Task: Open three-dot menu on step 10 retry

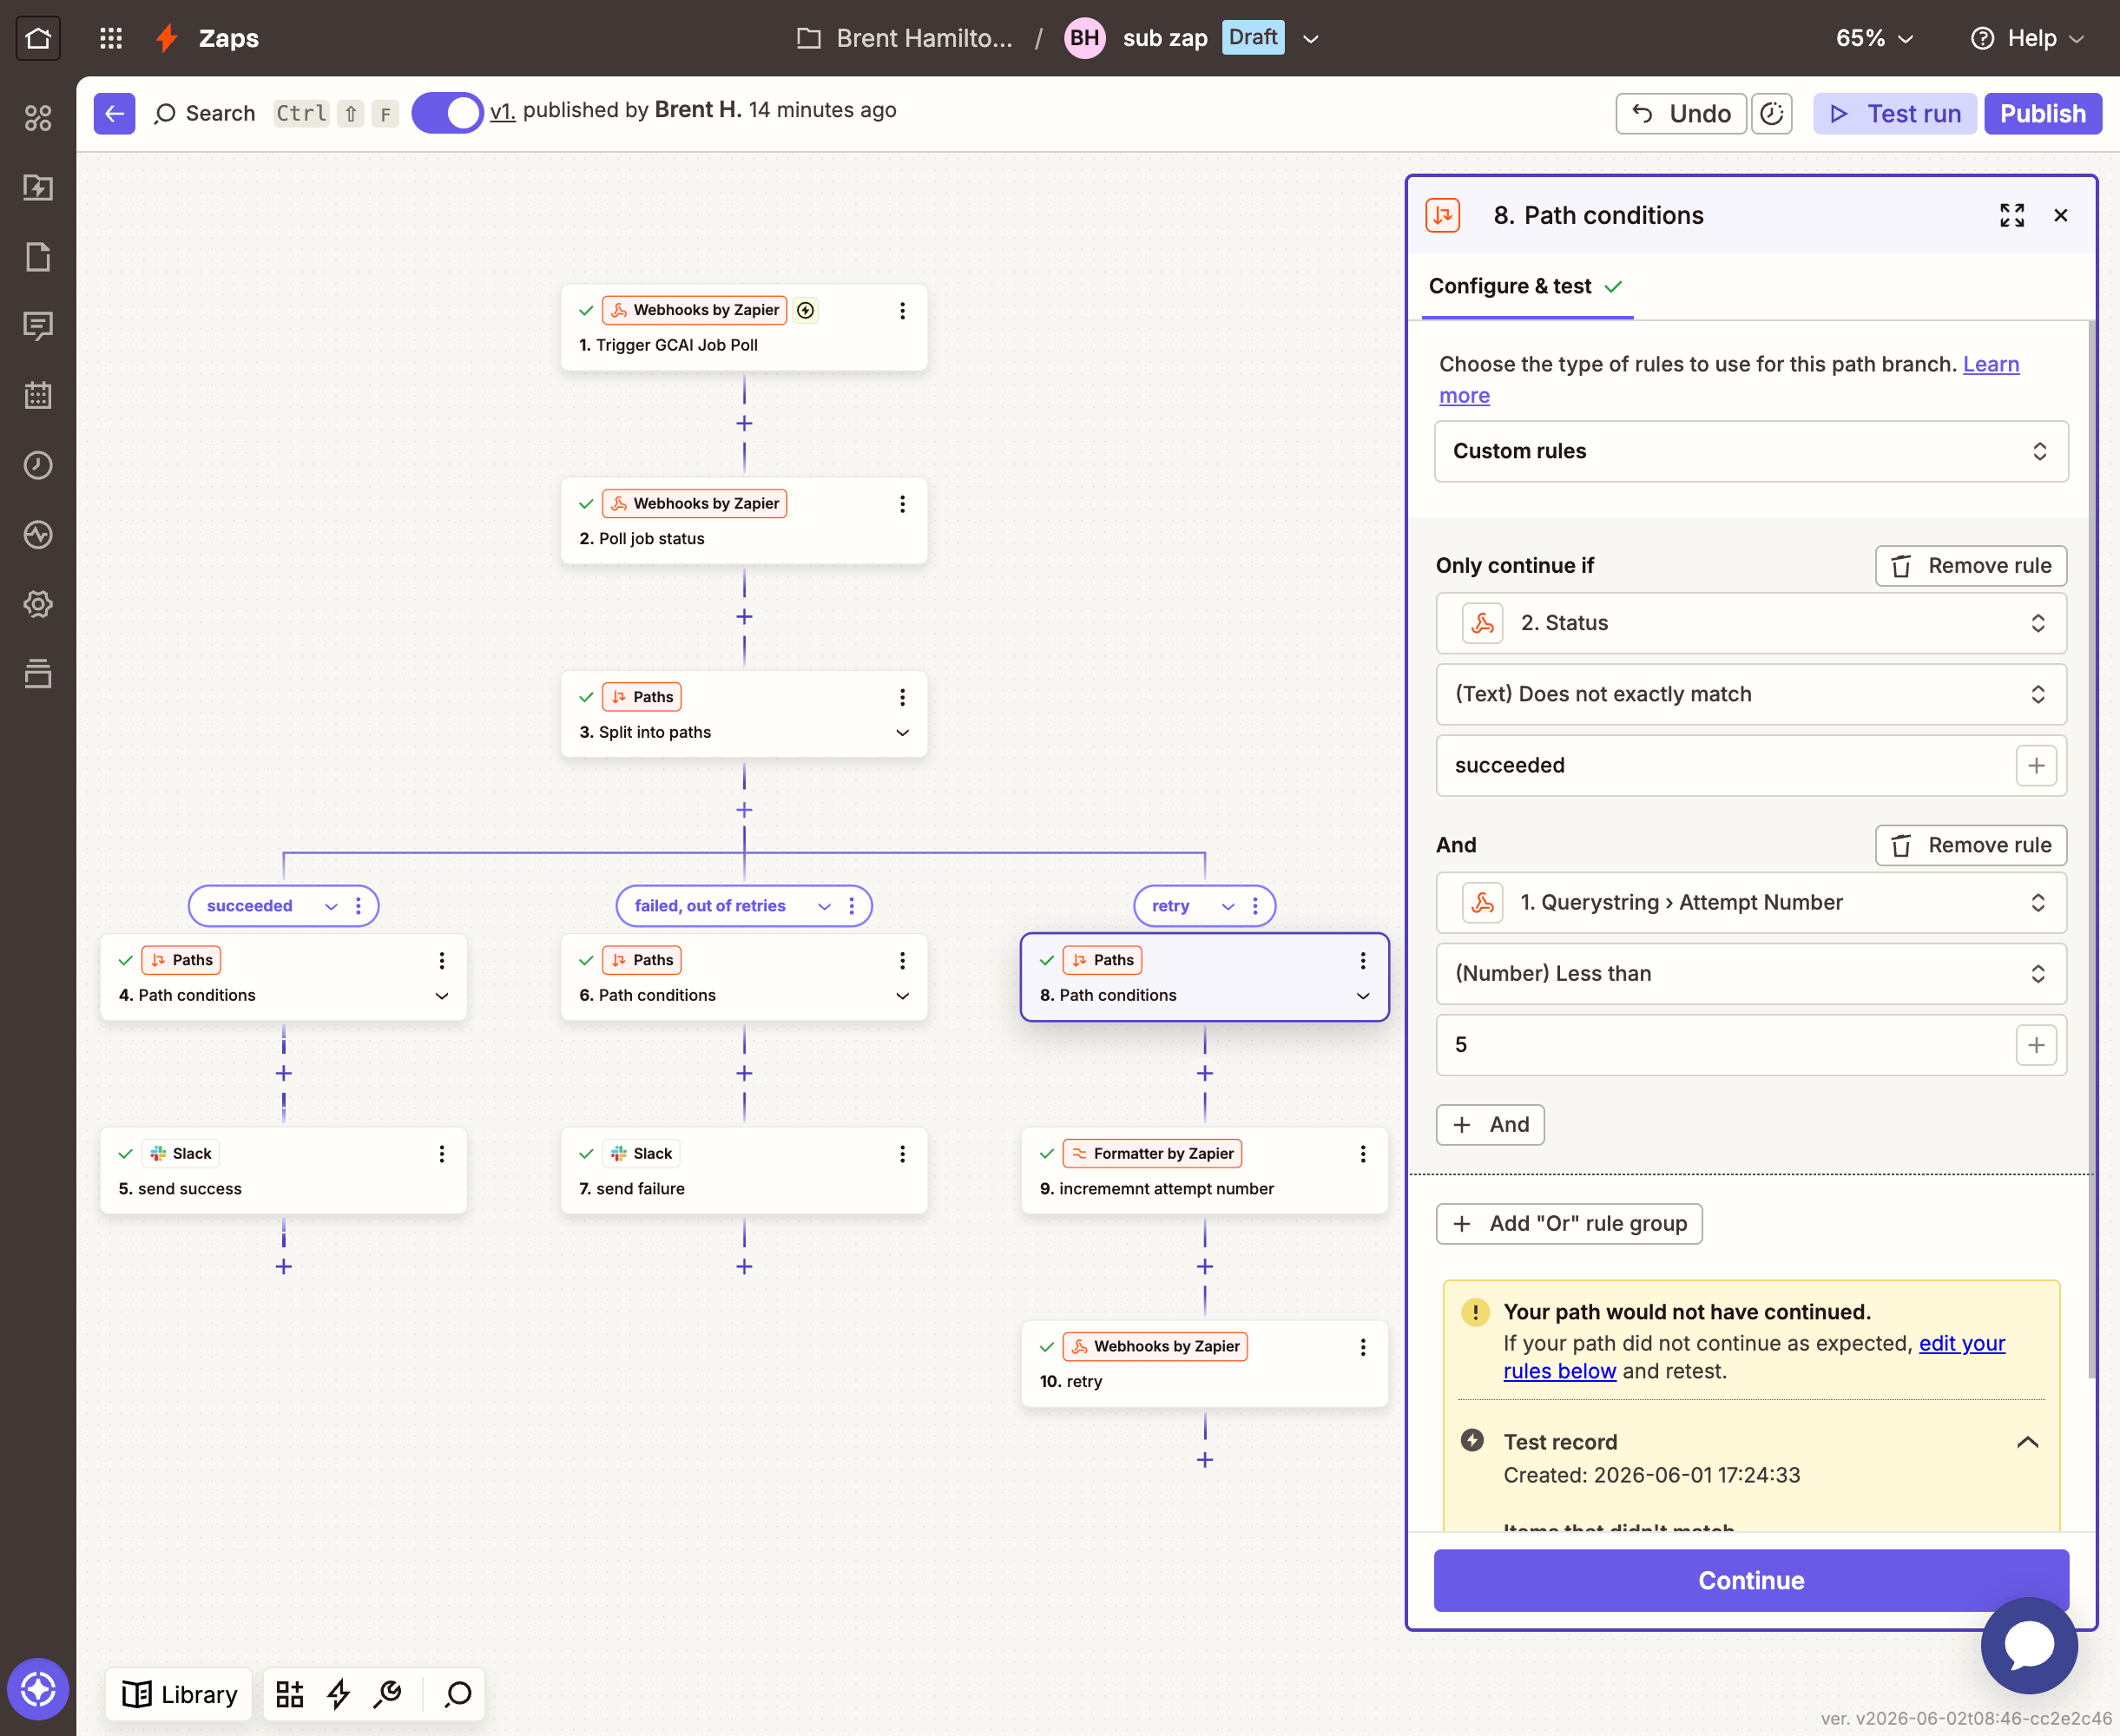Action: 1362,1347
